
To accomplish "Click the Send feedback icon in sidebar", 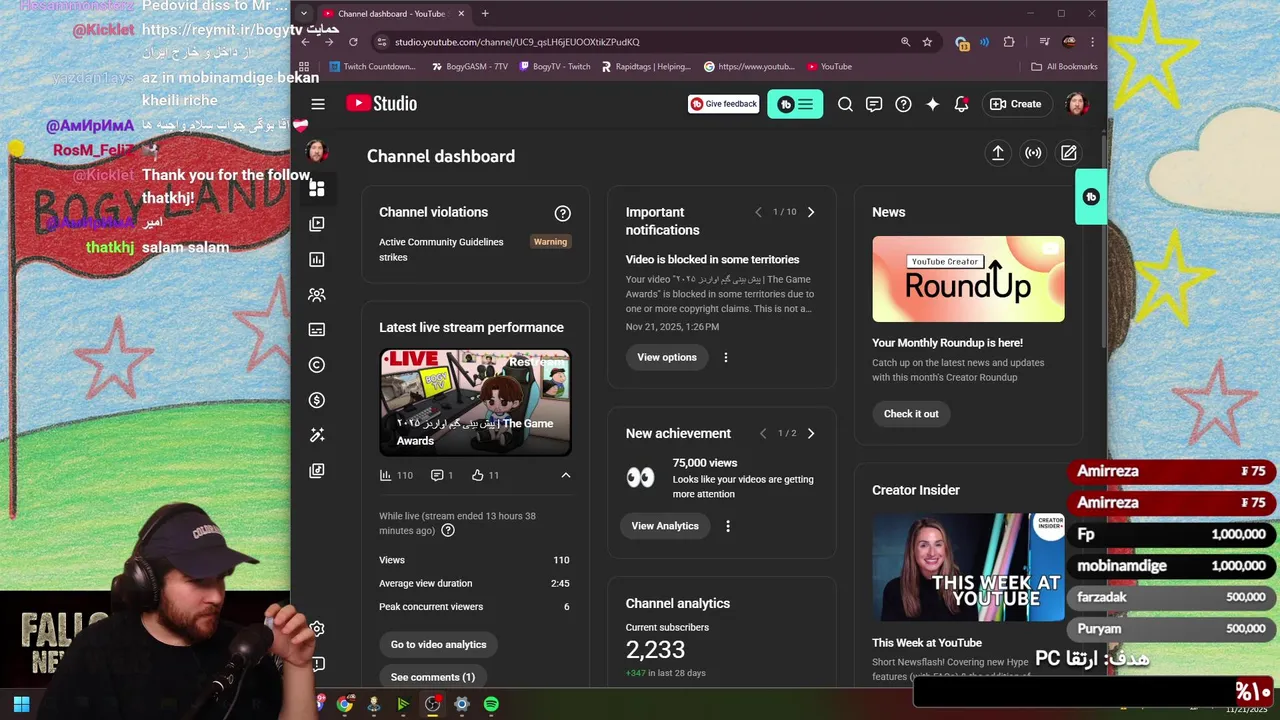I will pyautogui.click(x=317, y=664).
